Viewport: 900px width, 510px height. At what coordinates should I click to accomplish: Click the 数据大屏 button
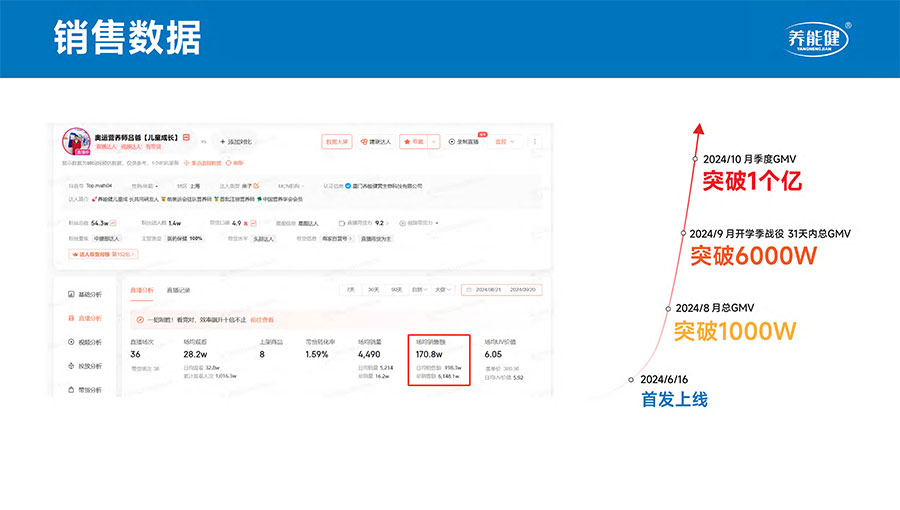tap(336, 142)
